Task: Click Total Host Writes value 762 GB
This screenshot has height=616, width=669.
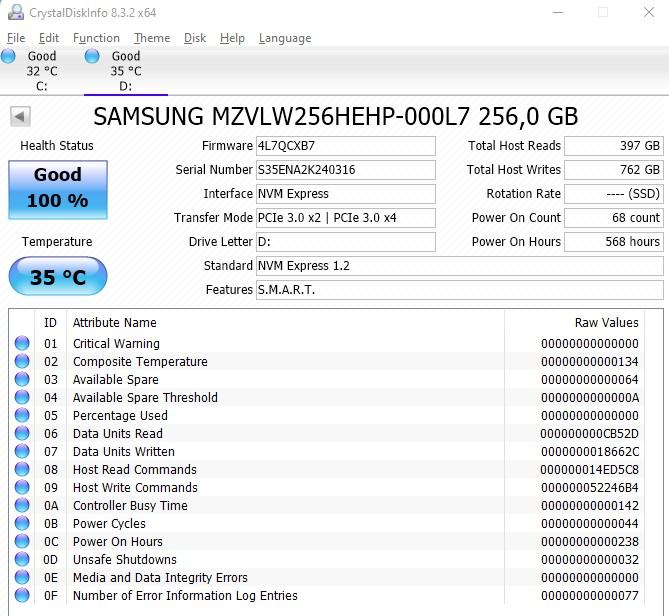Action: pyautogui.click(x=614, y=170)
